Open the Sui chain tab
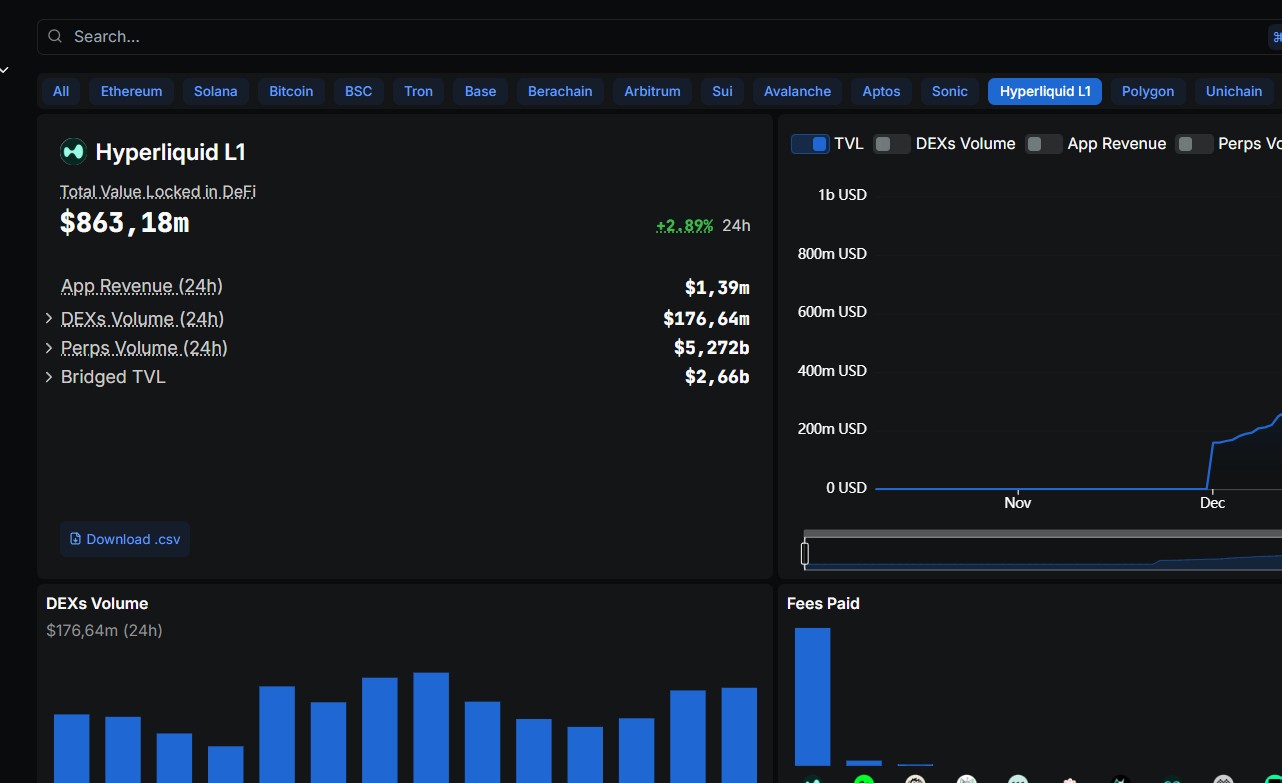This screenshot has height=783, width=1282. 722,91
